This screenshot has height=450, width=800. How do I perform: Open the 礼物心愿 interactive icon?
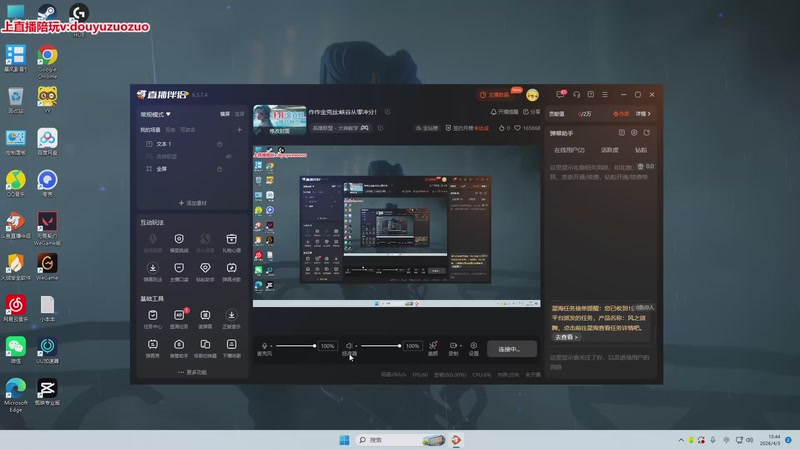click(x=232, y=239)
